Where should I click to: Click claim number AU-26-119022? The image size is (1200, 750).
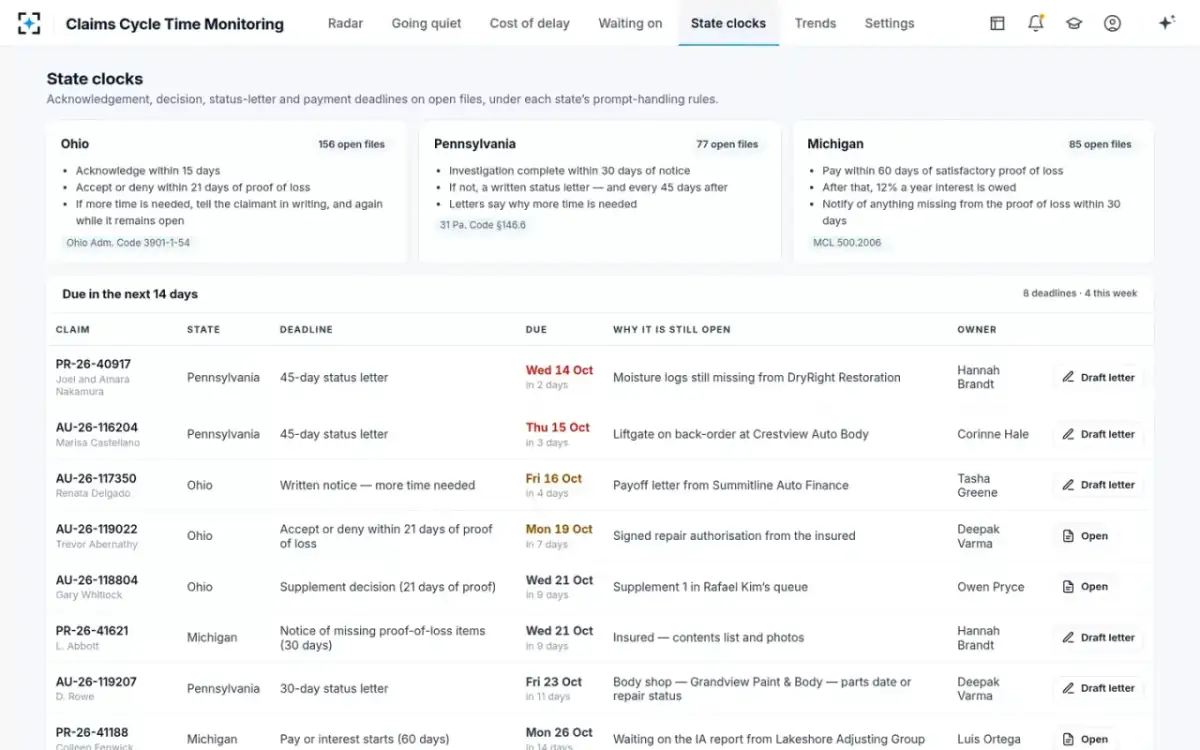(x=97, y=529)
